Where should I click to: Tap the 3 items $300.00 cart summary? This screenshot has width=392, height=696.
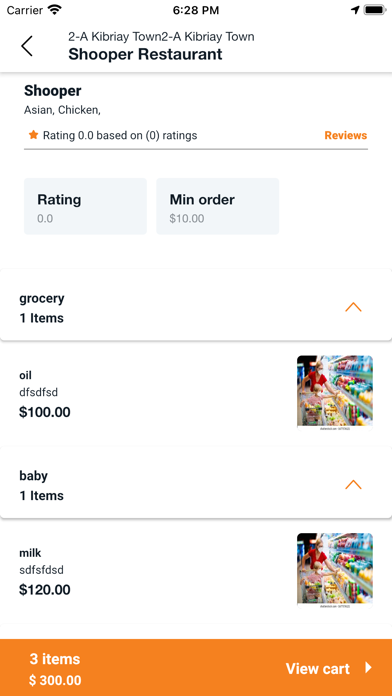click(55, 669)
